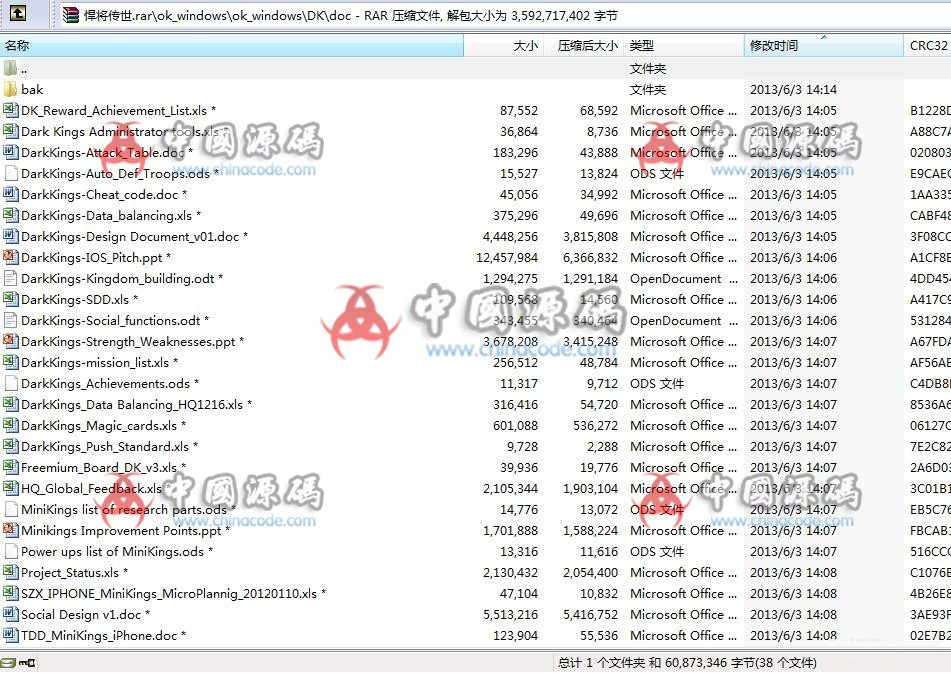Click PowerPoint icon of DarkKings-Strength_Weaknesses.ppt
The height and width of the screenshot is (673, 951).
tap(10, 341)
